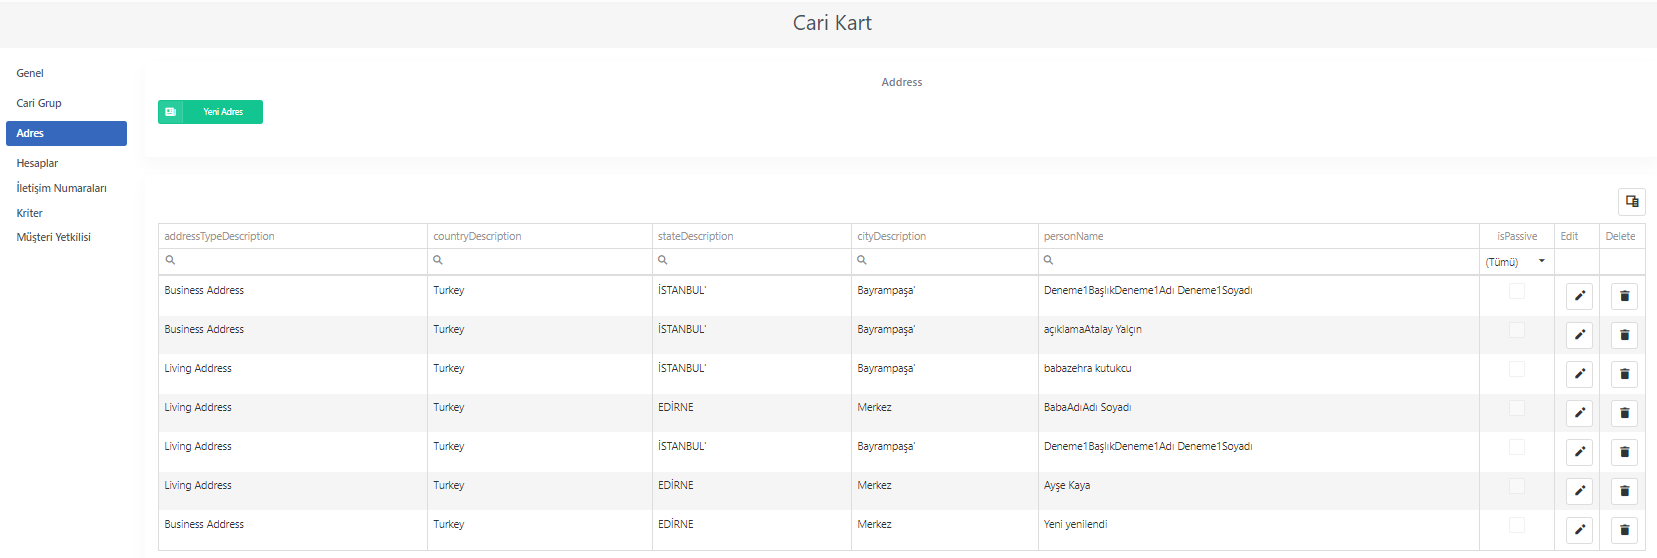Edit the Ayşe Kaya address row
The width and height of the screenshot is (1657, 558).
1579,491
